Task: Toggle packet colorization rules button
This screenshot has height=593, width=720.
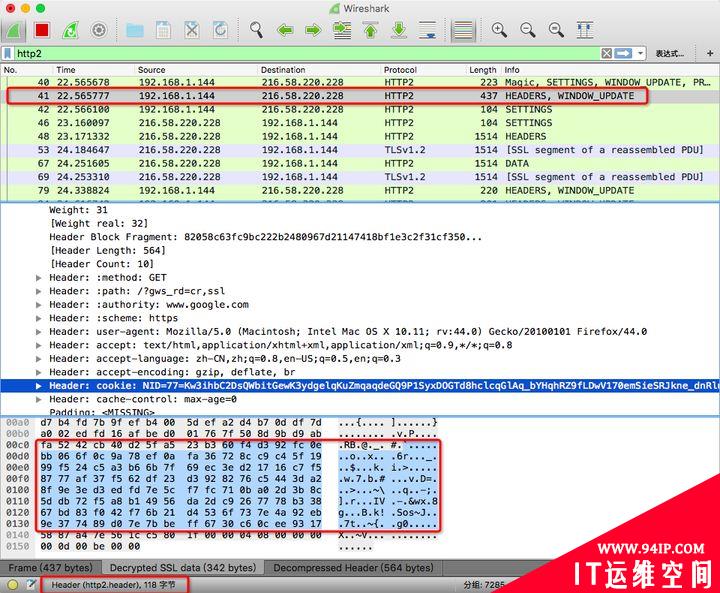Action: click(463, 31)
